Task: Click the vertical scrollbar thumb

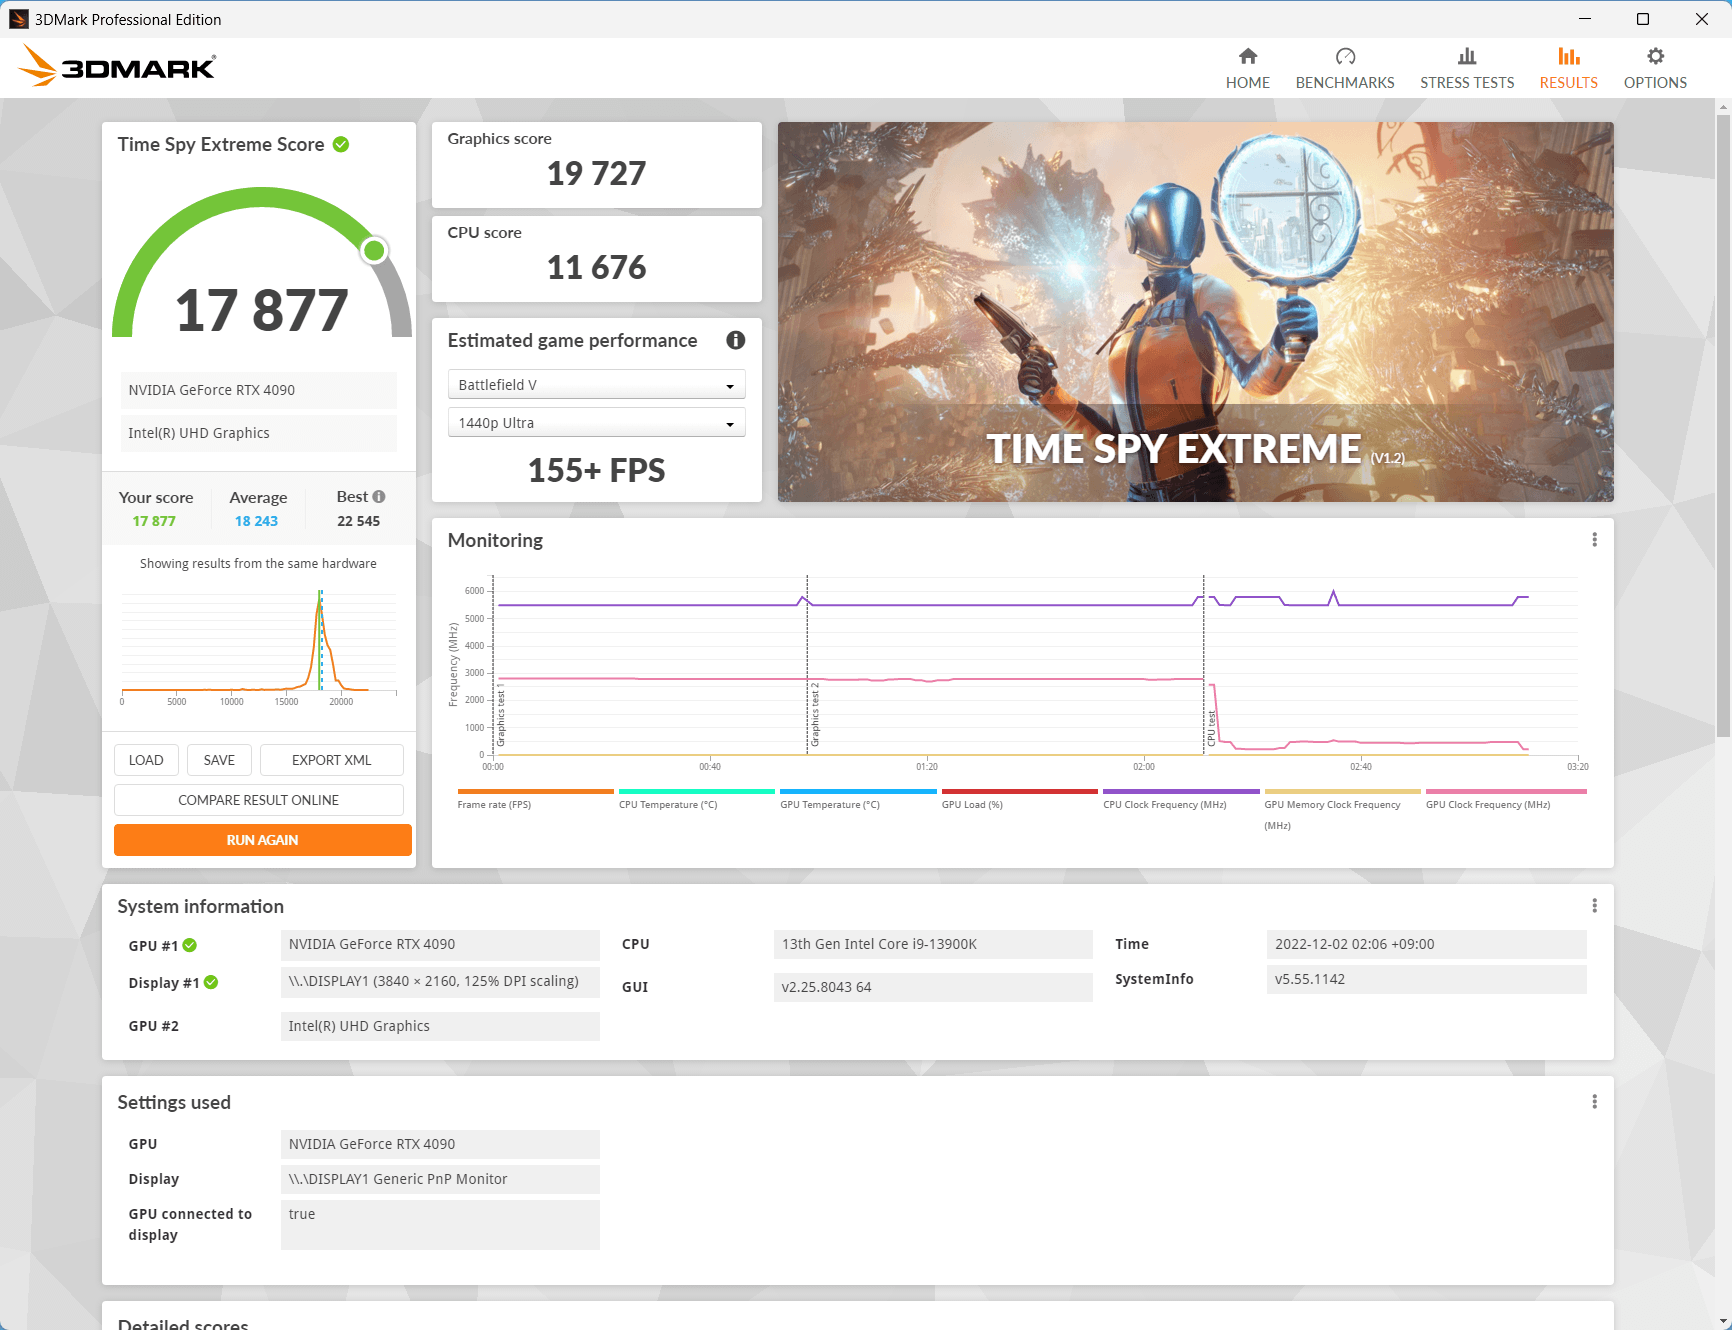Action: 1723,425
